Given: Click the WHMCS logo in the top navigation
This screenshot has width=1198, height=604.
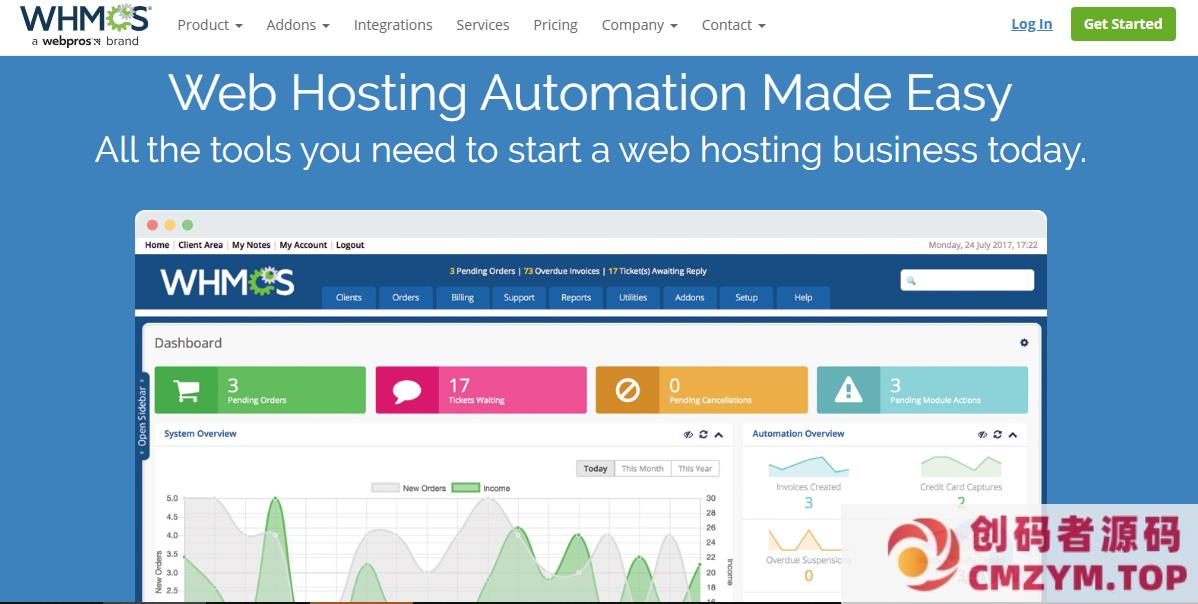Looking at the screenshot, I should 85,25.
